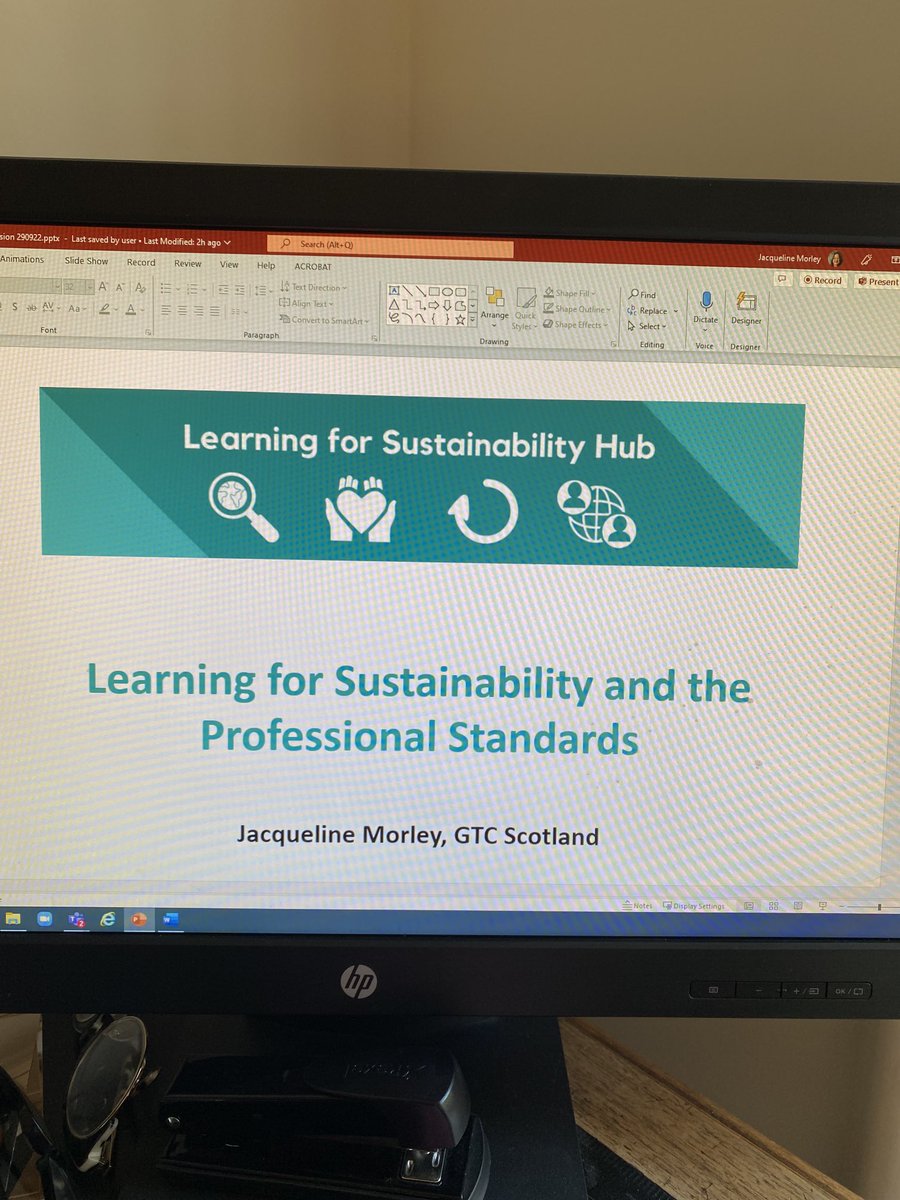The height and width of the screenshot is (1200, 900).
Task: Open the ACROBAT tab
Action: tap(313, 266)
